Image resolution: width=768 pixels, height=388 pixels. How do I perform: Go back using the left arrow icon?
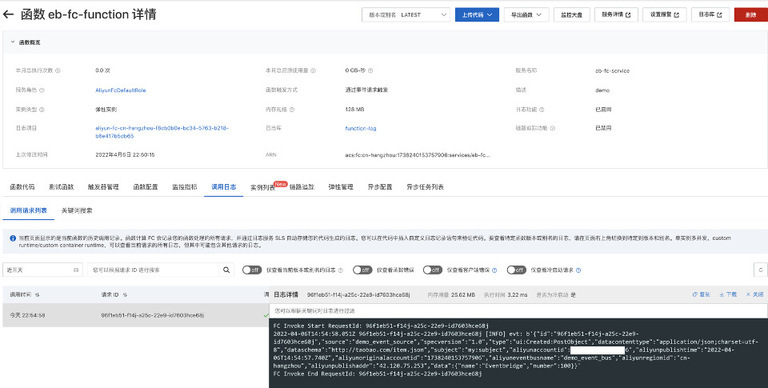click(x=8, y=14)
